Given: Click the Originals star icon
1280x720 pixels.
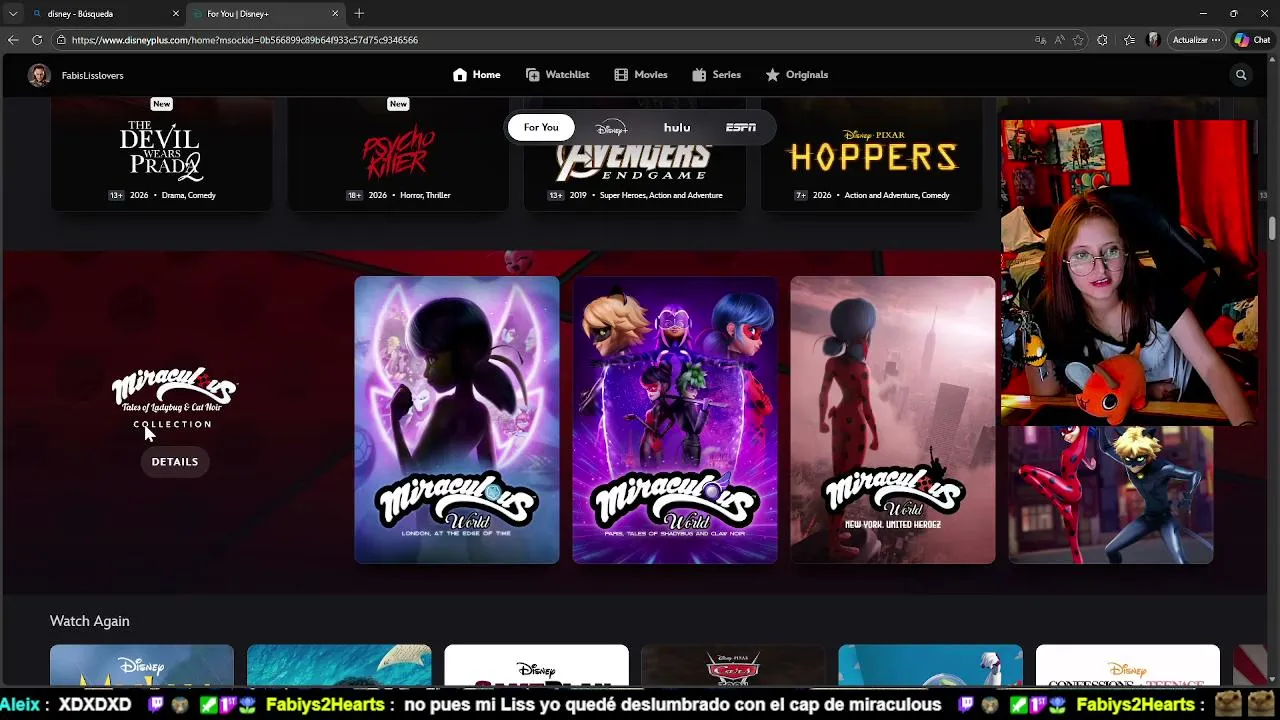Looking at the screenshot, I should (x=773, y=75).
